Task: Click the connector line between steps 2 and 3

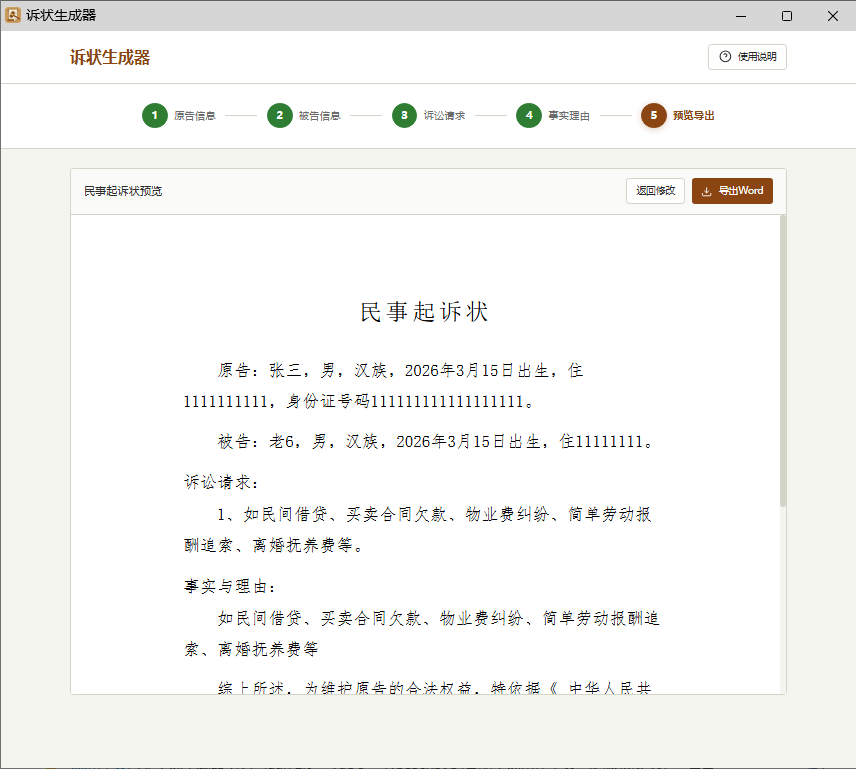Action: pyautogui.click(x=364, y=115)
